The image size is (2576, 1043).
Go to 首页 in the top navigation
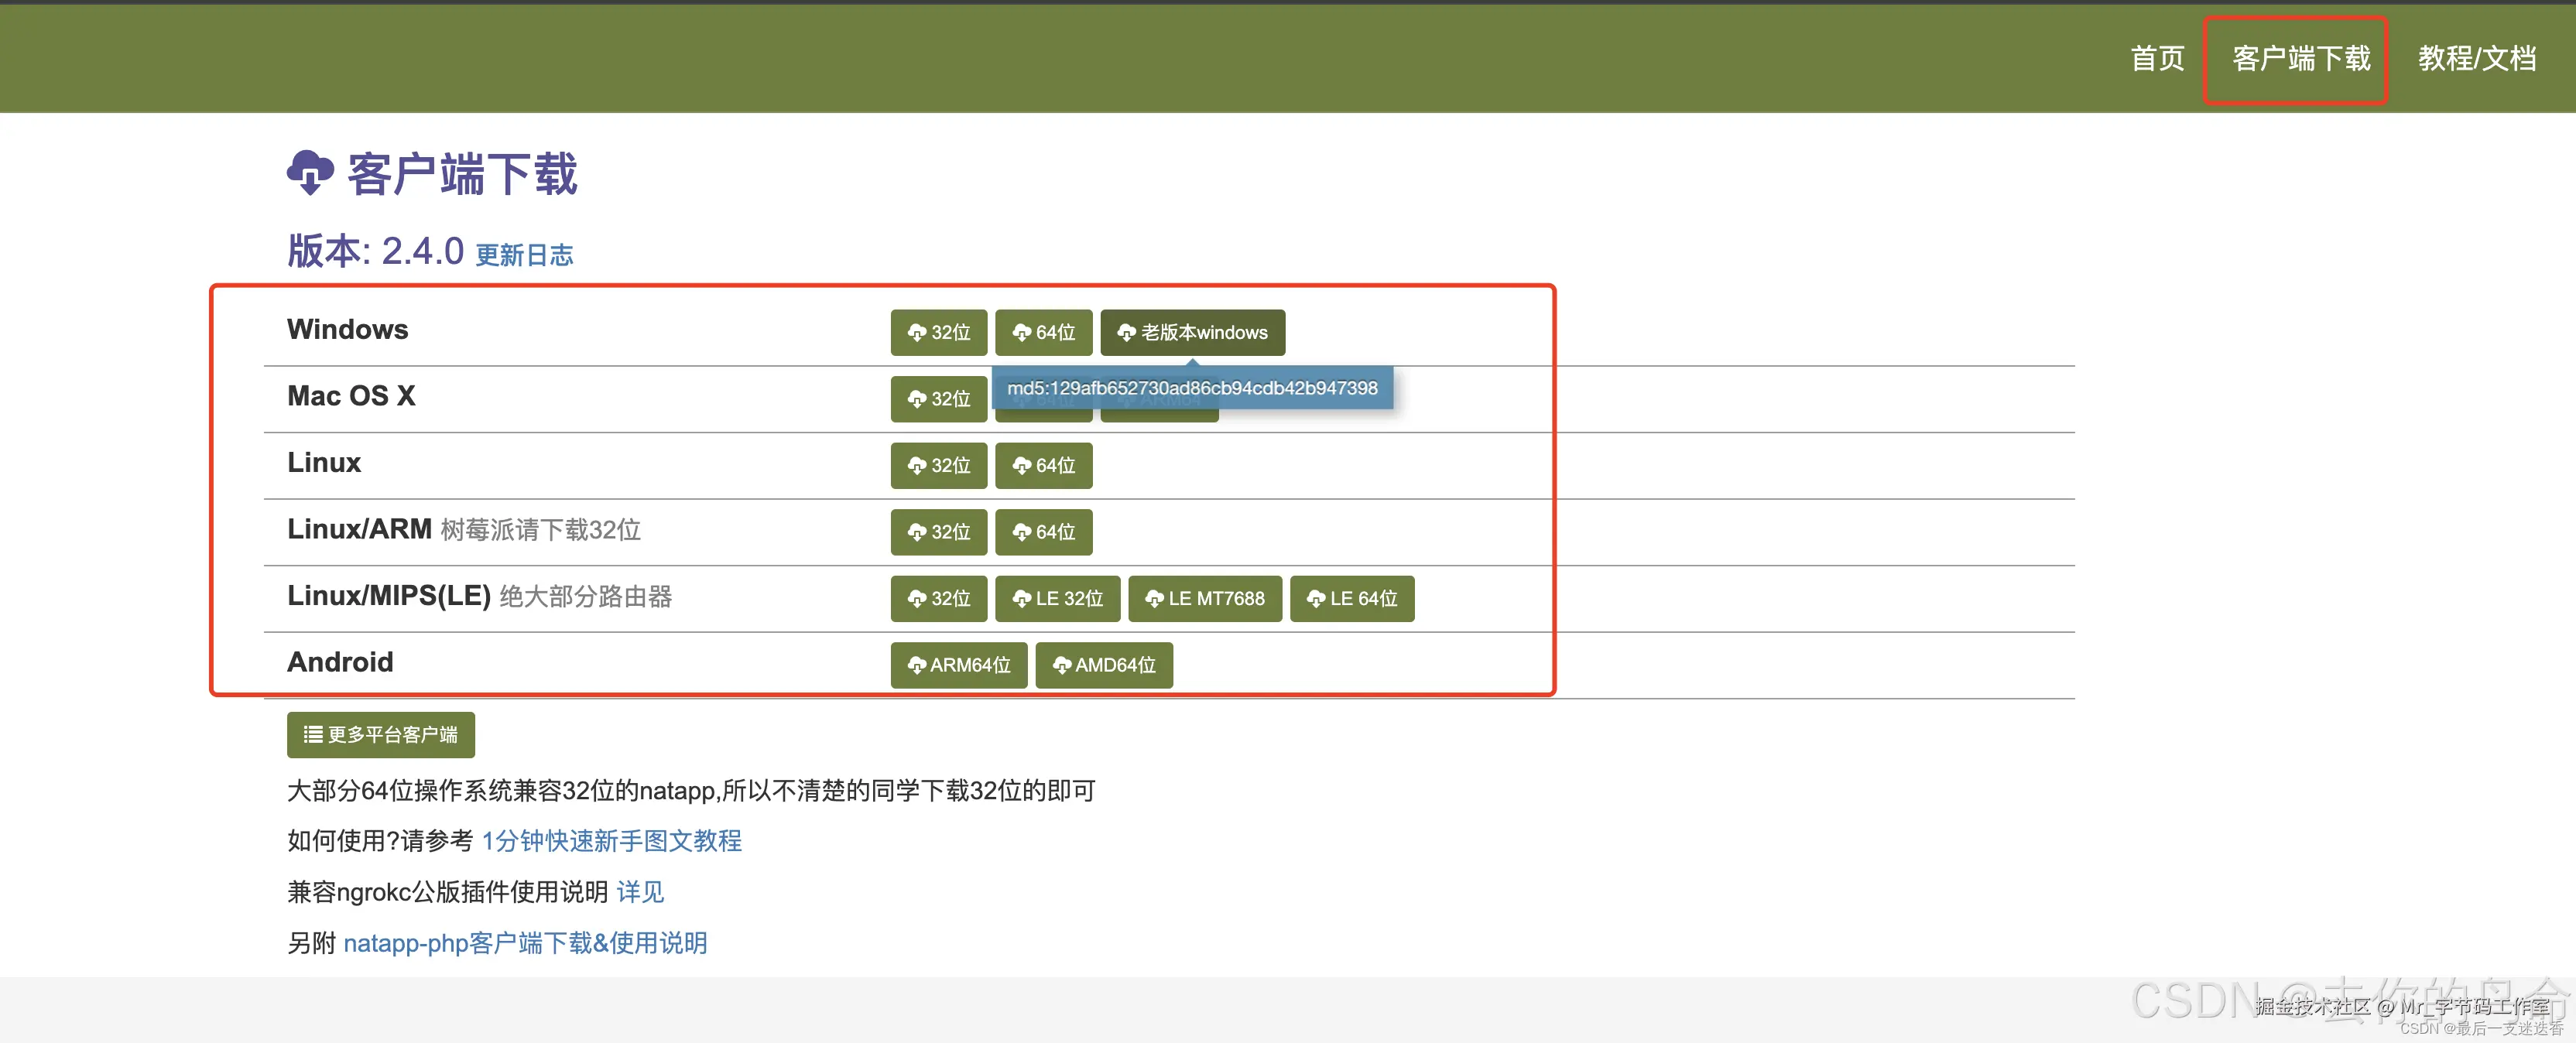click(2157, 59)
